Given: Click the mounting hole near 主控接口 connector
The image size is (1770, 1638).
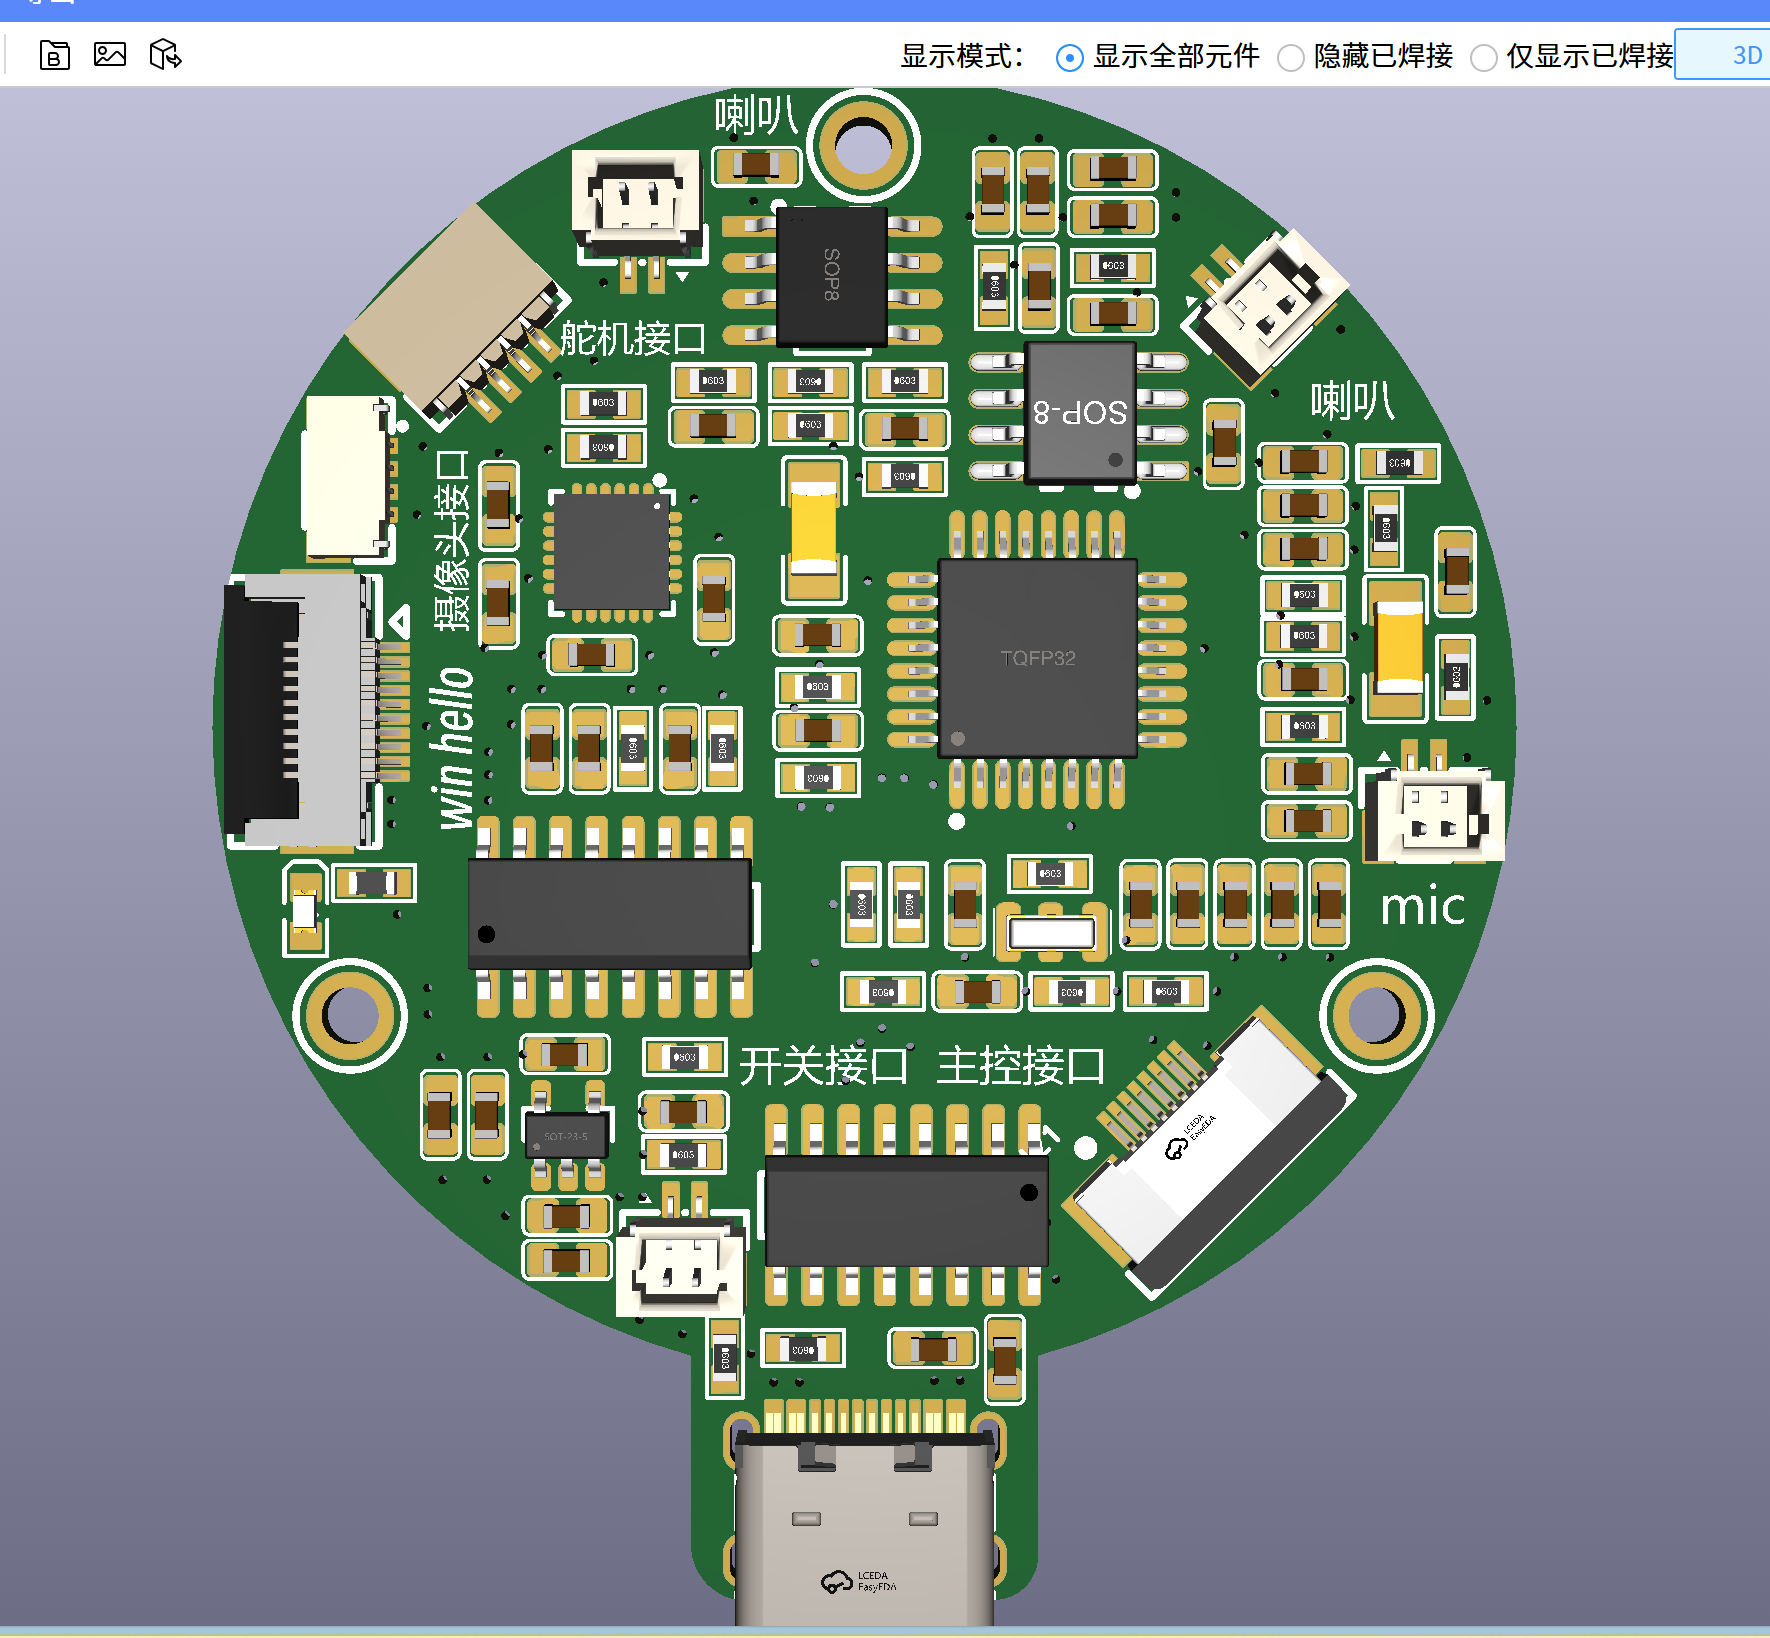Looking at the screenshot, I should [x=1377, y=1015].
